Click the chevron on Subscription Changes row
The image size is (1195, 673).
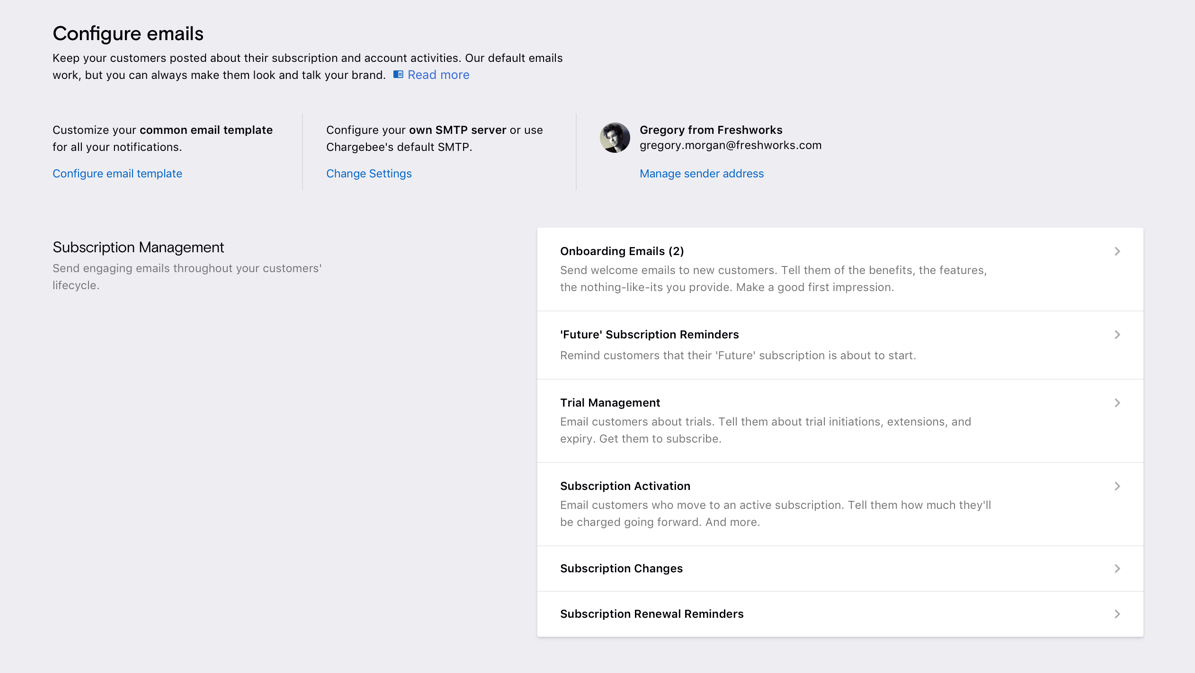coord(1117,568)
